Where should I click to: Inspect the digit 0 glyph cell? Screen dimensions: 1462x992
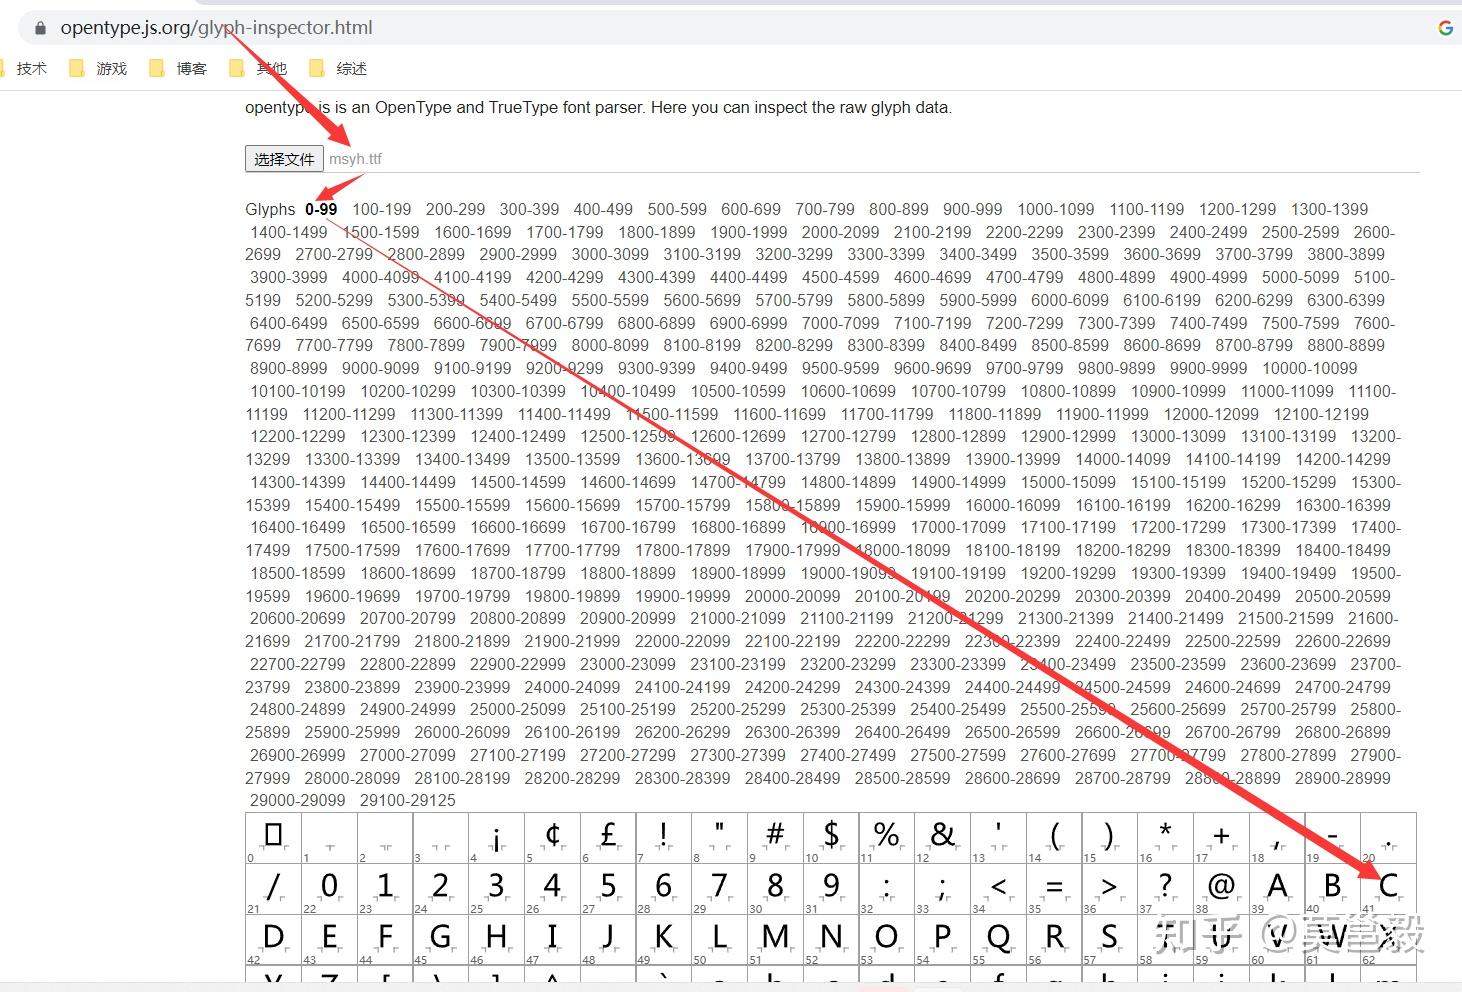pyautogui.click(x=329, y=889)
